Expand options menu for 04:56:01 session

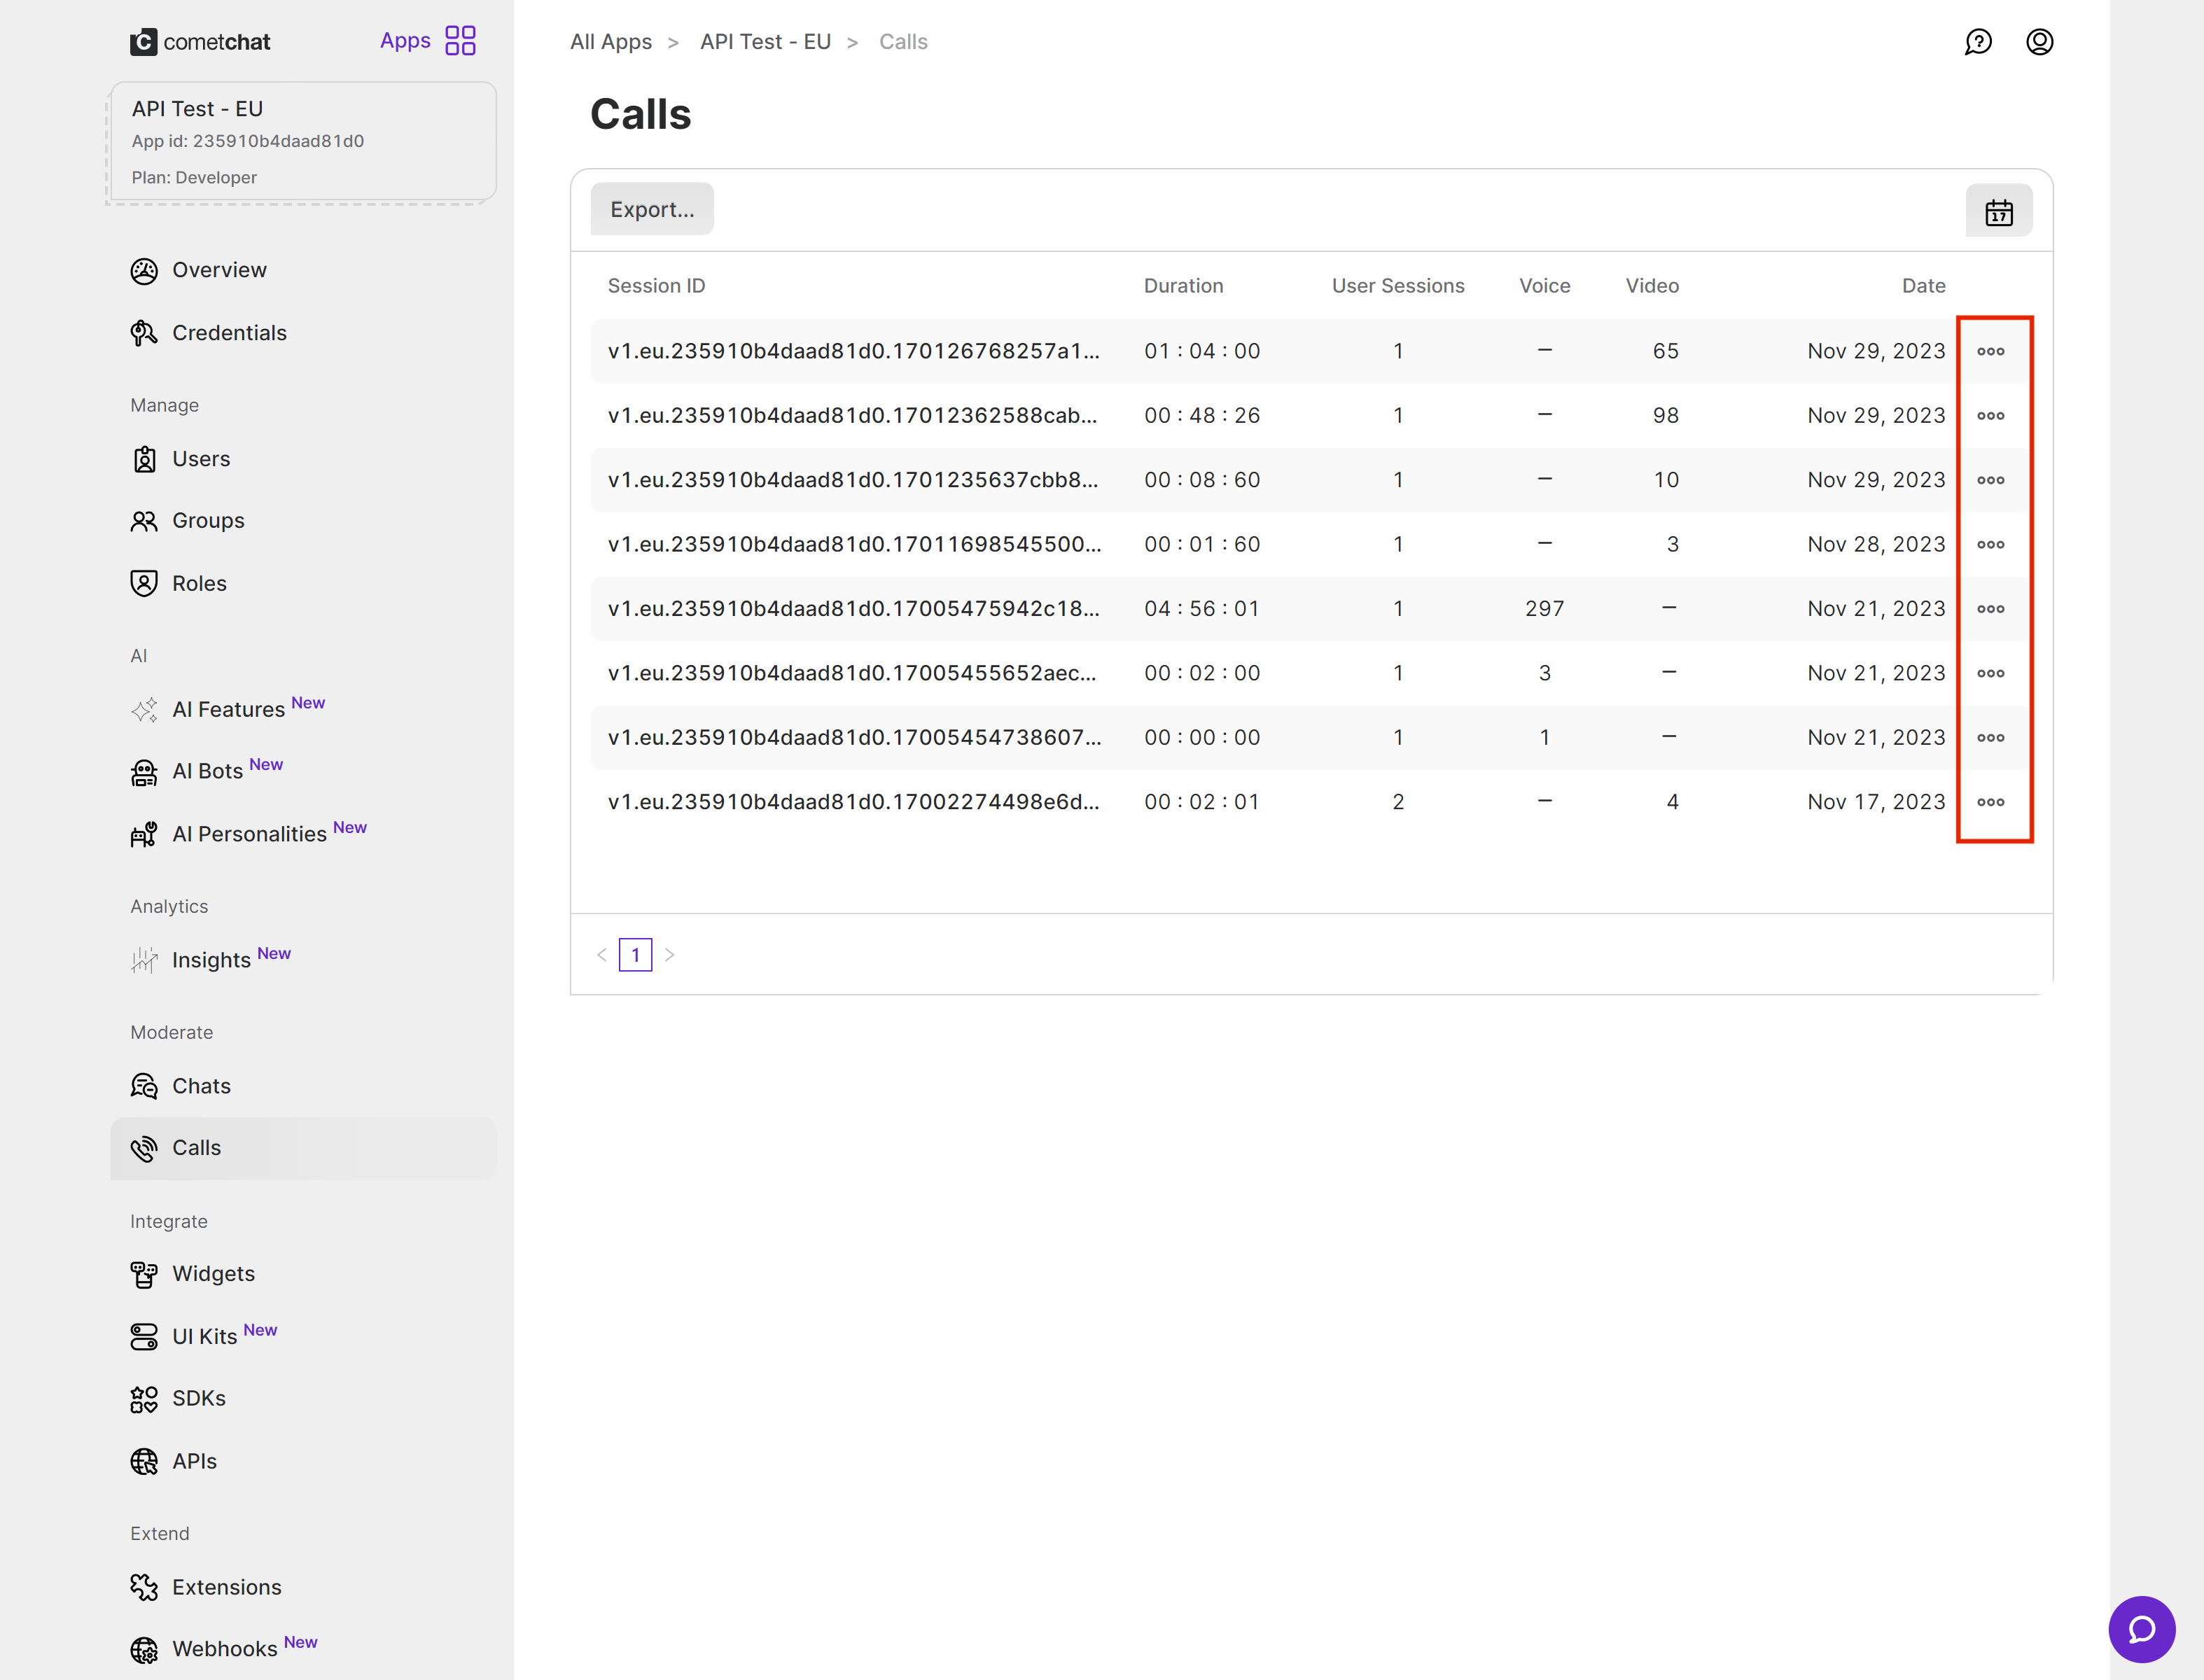[1990, 609]
